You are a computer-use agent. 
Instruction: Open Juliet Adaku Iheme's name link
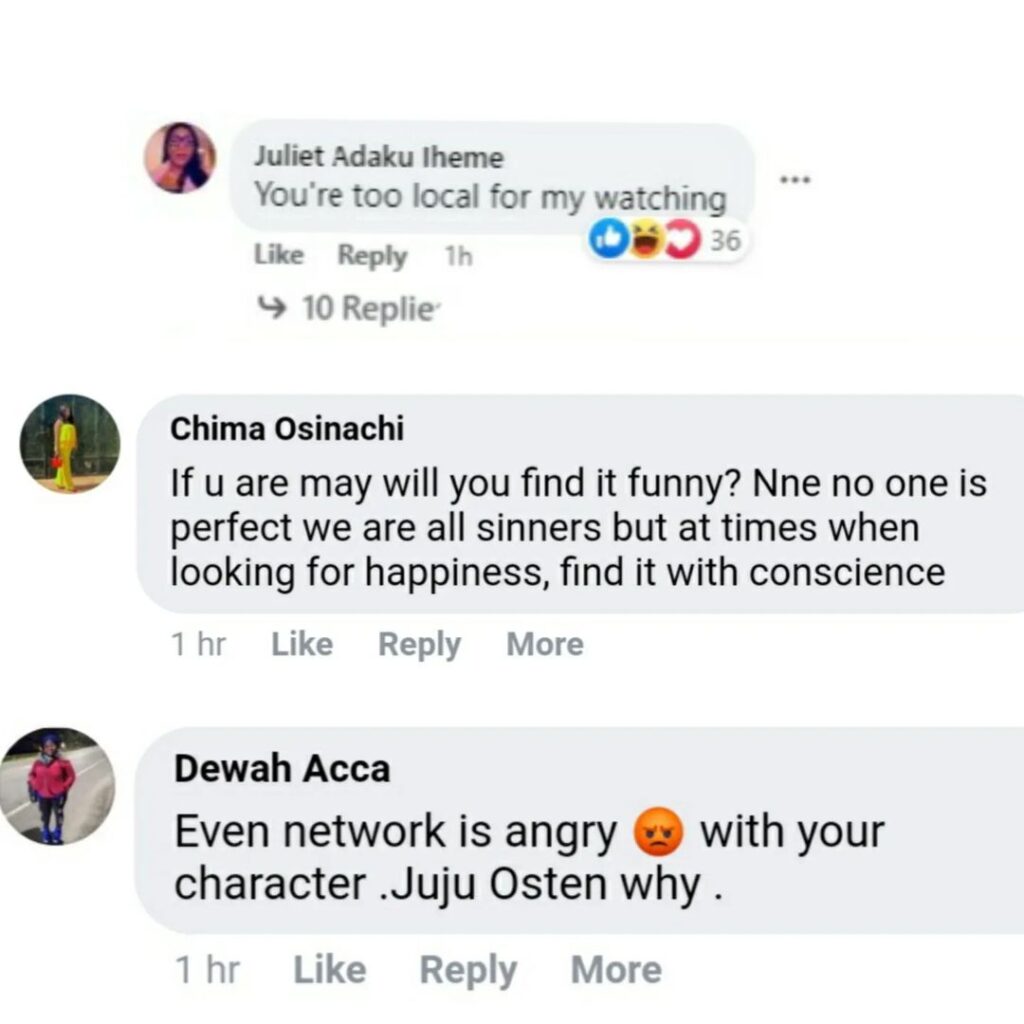(379, 158)
